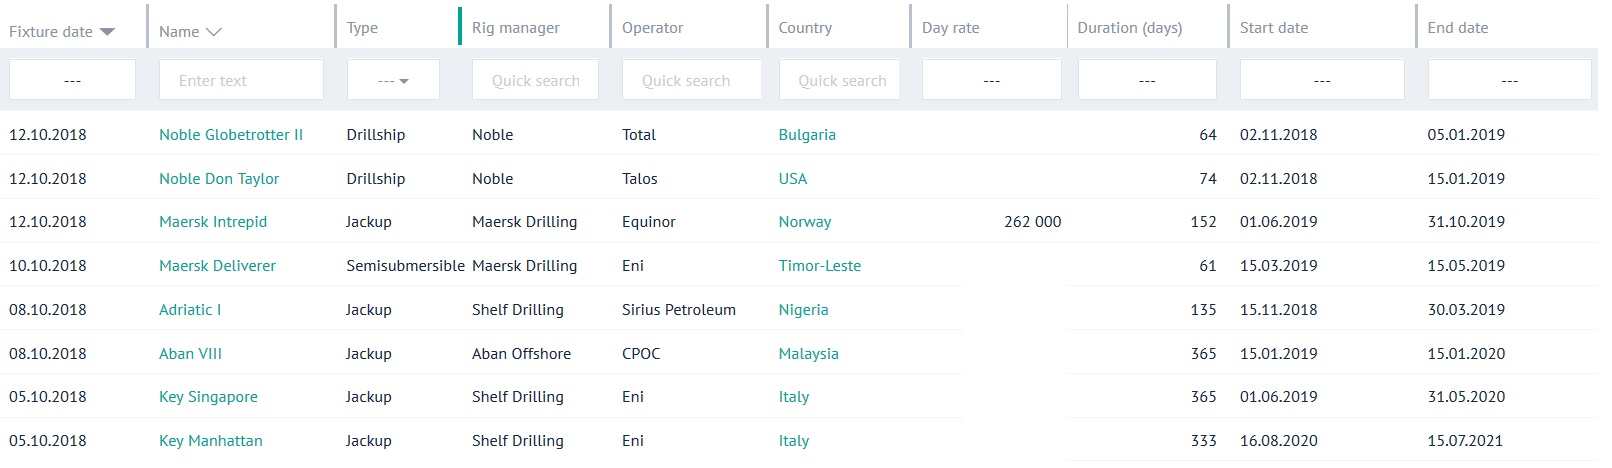Follow the Nigeria country link
Viewport: 1612px width, 468px height.
tap(803, 310)
